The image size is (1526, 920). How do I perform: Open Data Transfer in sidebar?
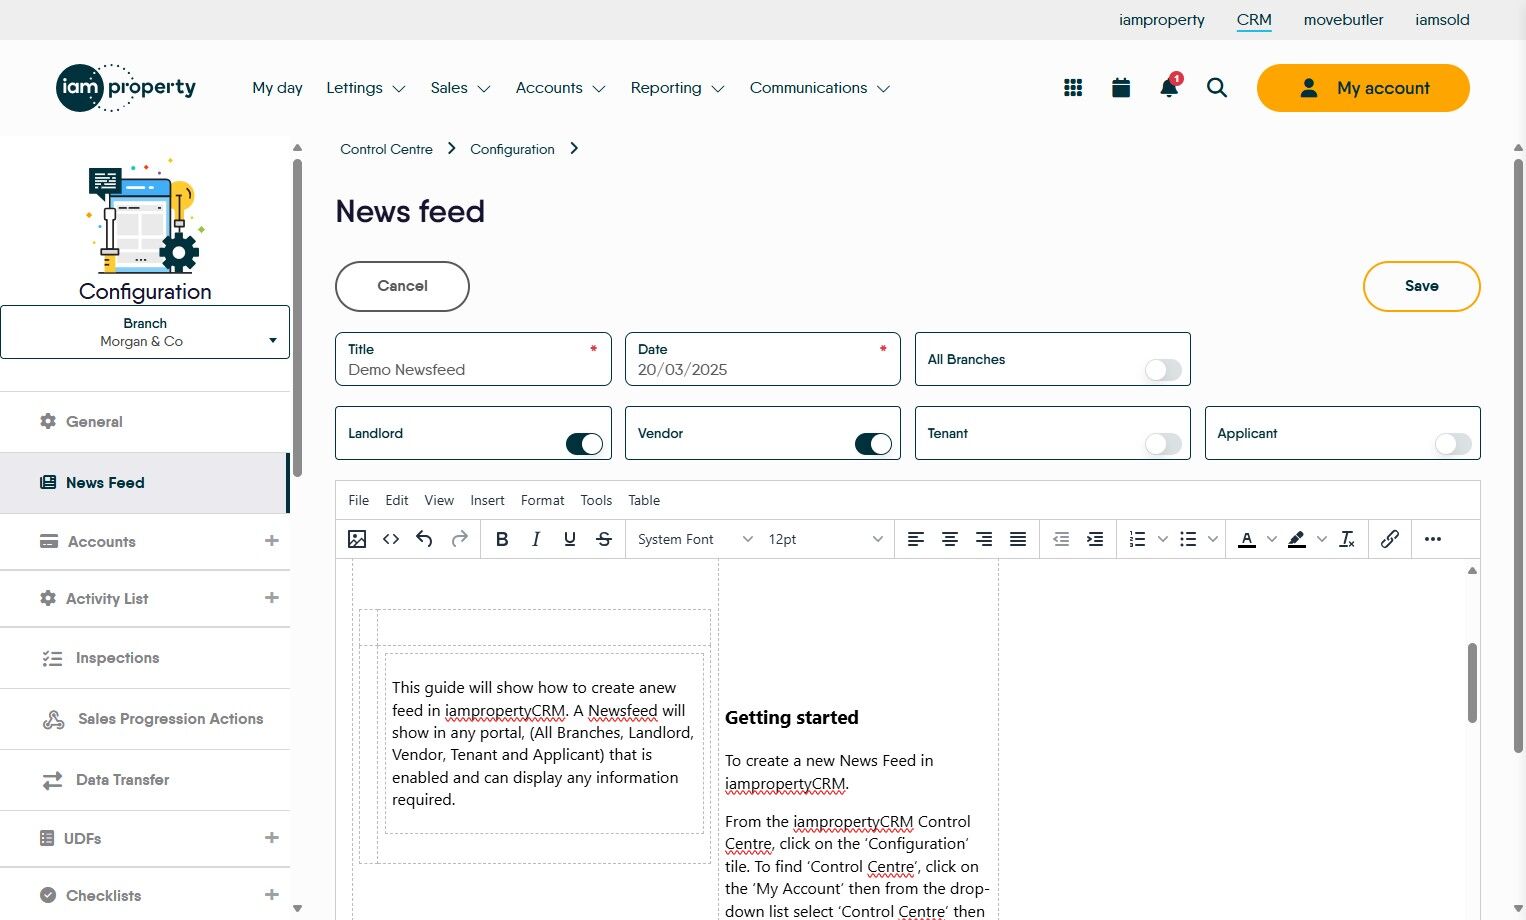tap(145, 780)
